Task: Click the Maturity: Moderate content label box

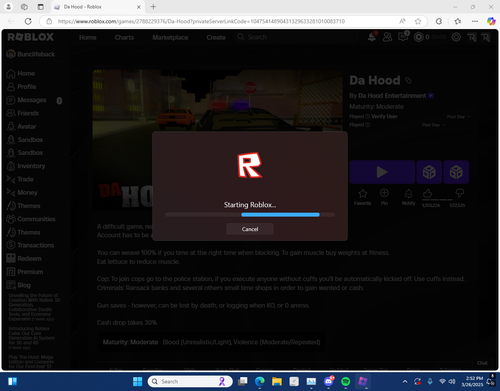Action: (x=211, y=342)
